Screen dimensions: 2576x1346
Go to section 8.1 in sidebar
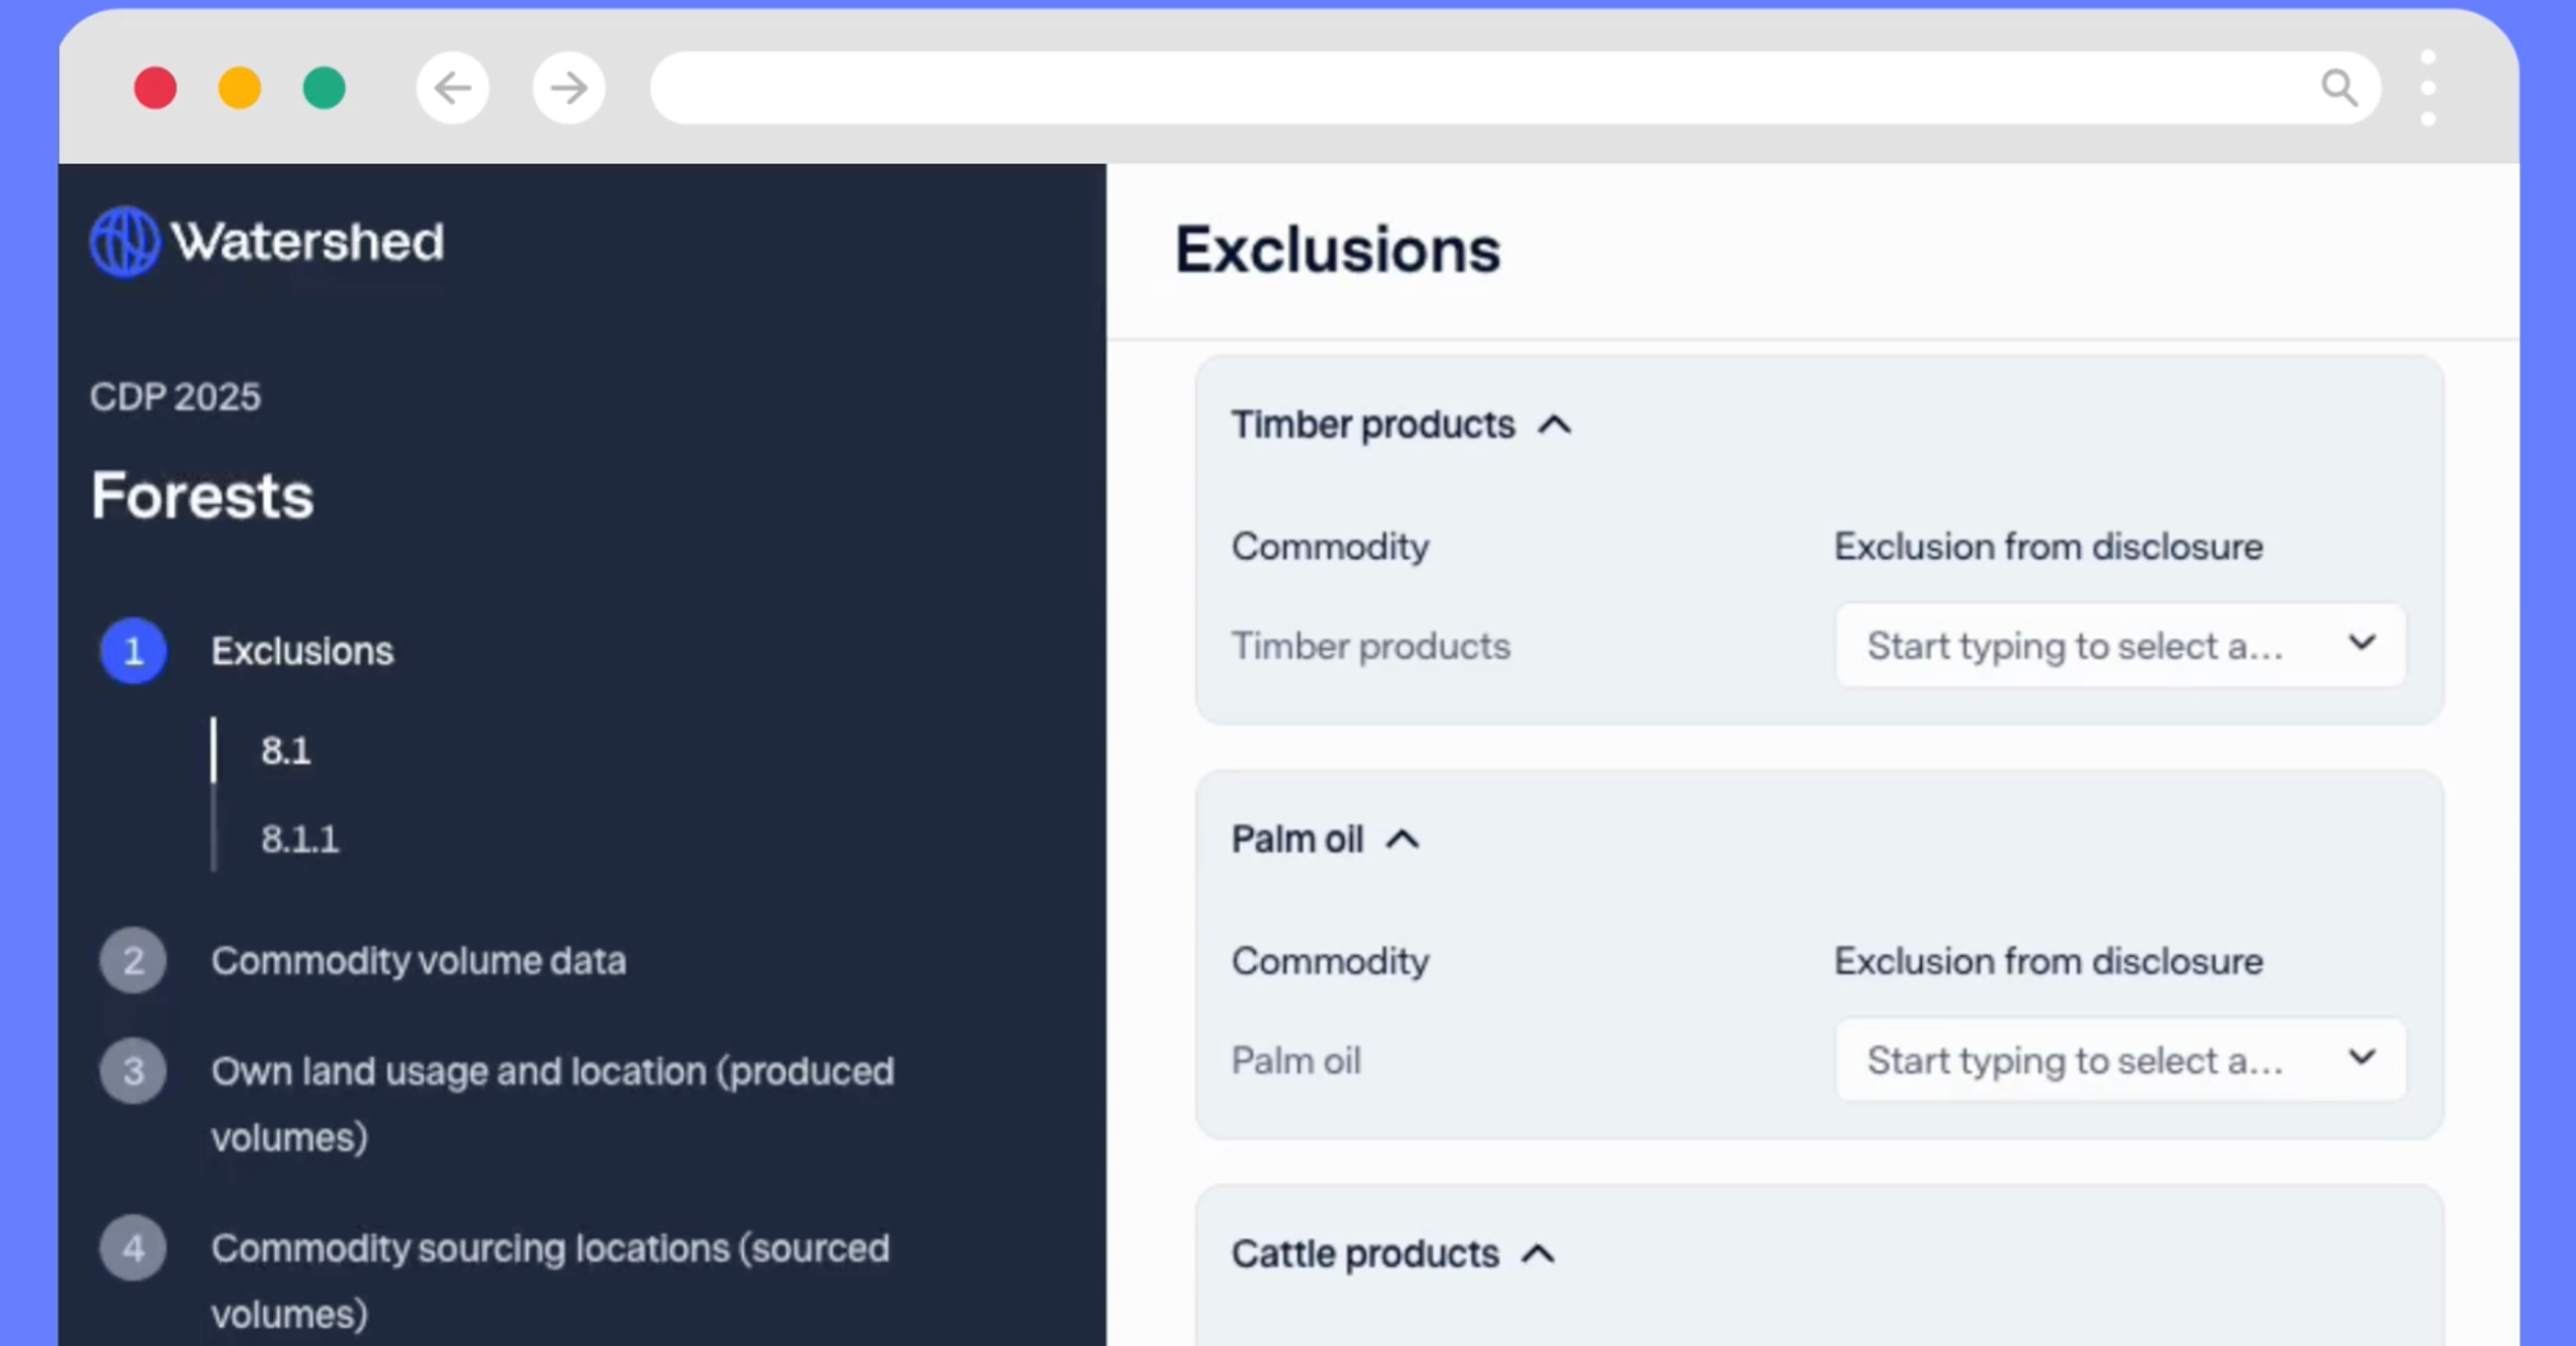pos(286,750)
